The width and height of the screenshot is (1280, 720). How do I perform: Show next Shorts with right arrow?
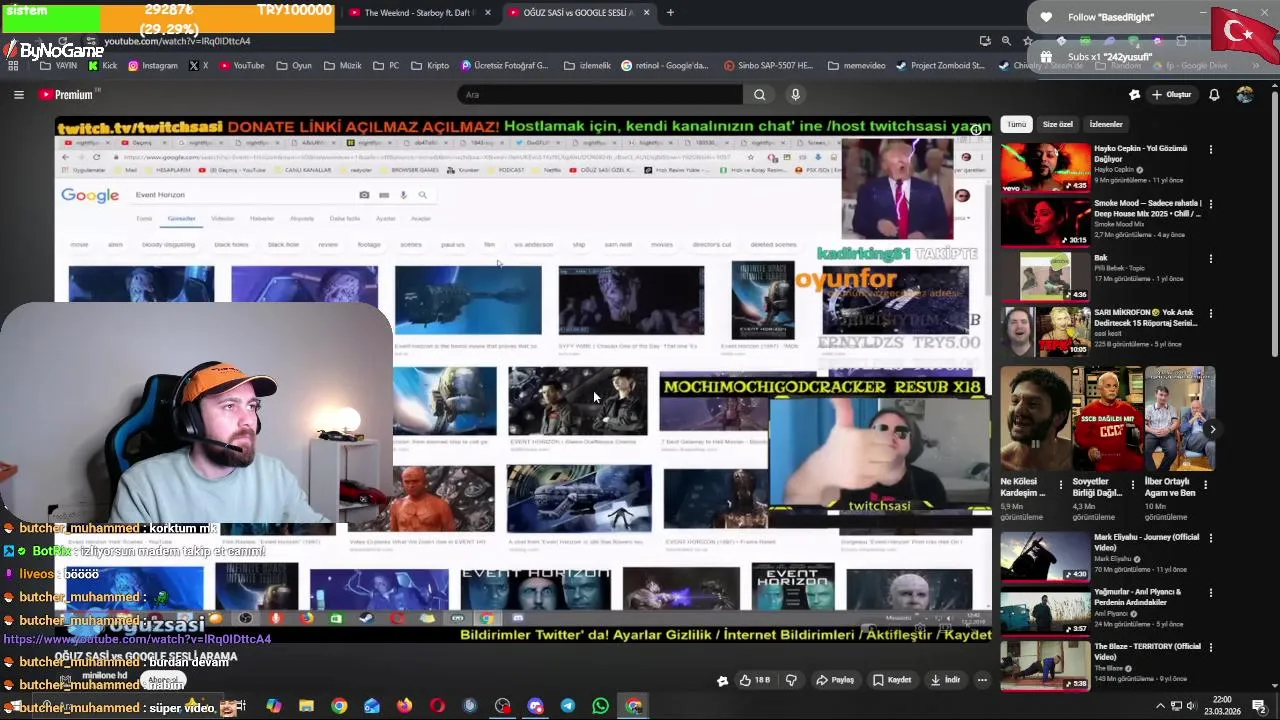(x=1212, y=430)
